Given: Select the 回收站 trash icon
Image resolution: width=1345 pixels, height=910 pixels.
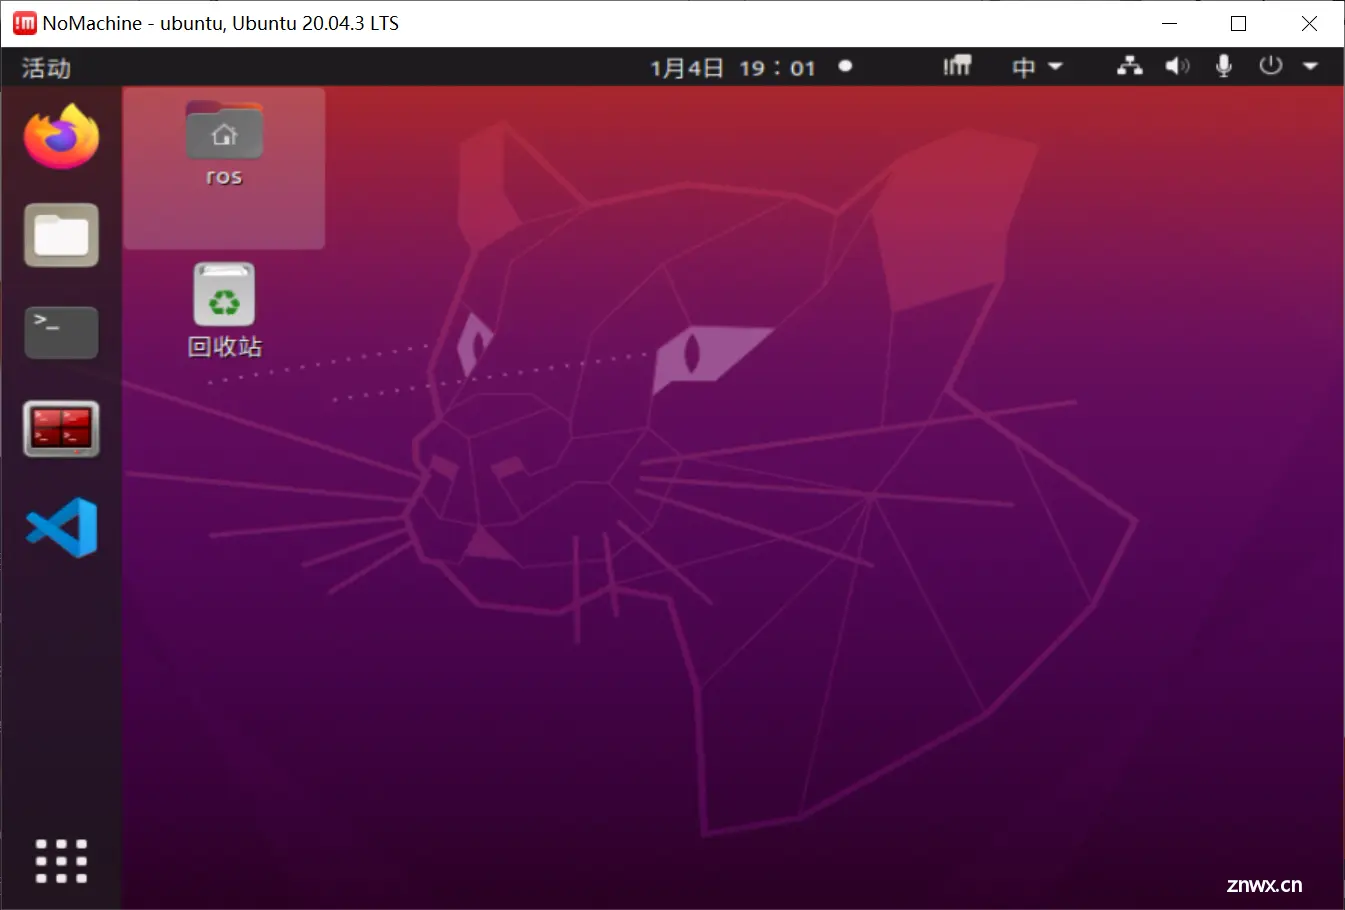Looking at the screenshot, I should click(x=224, y=311).
